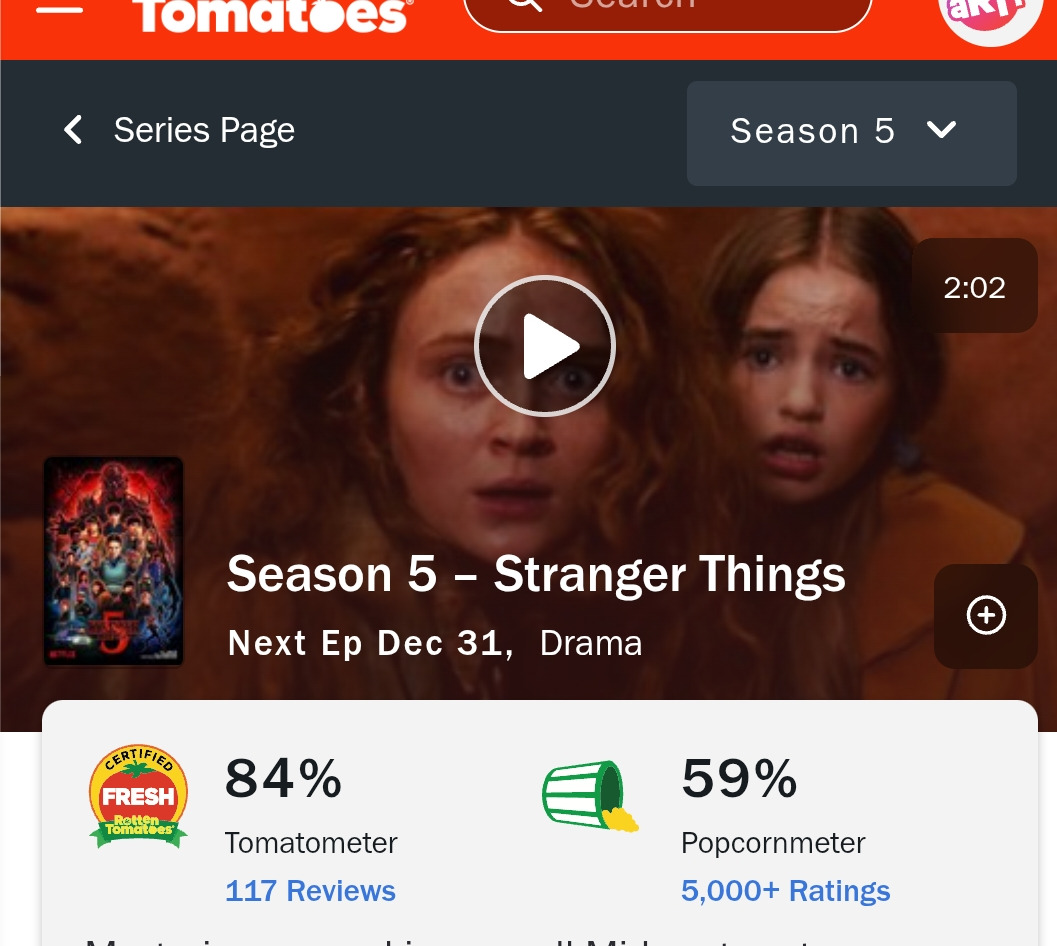Open the hamburger menu
This screenshot has height=946, width=1057.
(x=59, y=9)
